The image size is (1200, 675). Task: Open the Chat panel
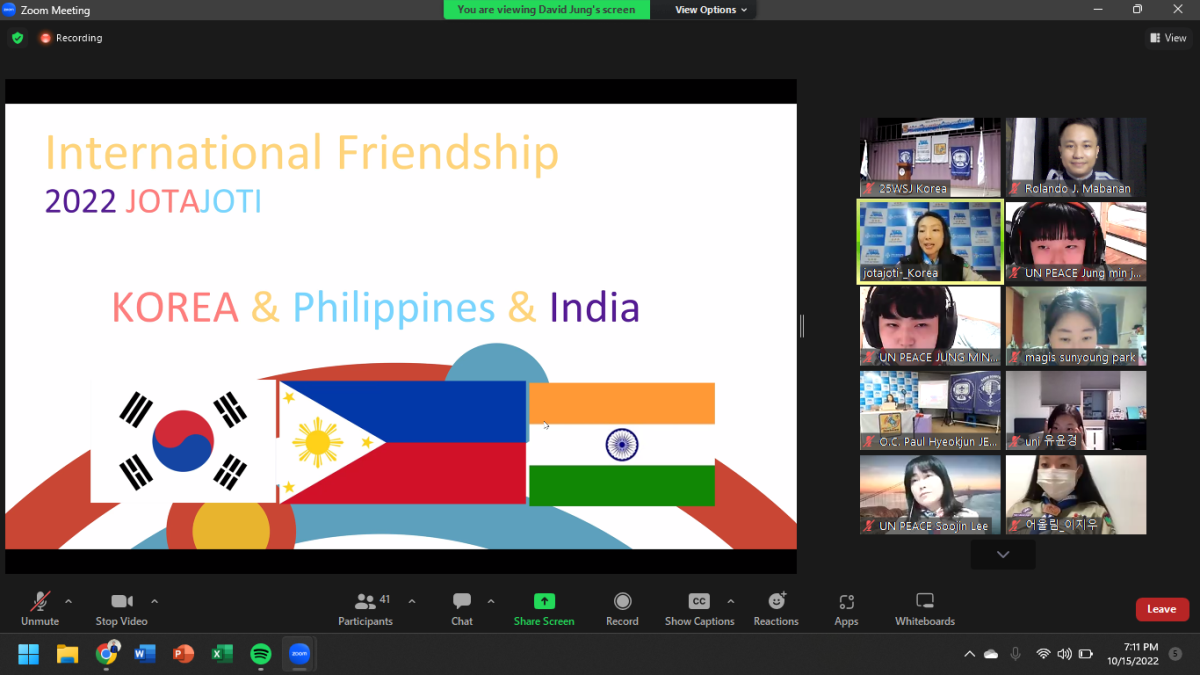point(461,608)
